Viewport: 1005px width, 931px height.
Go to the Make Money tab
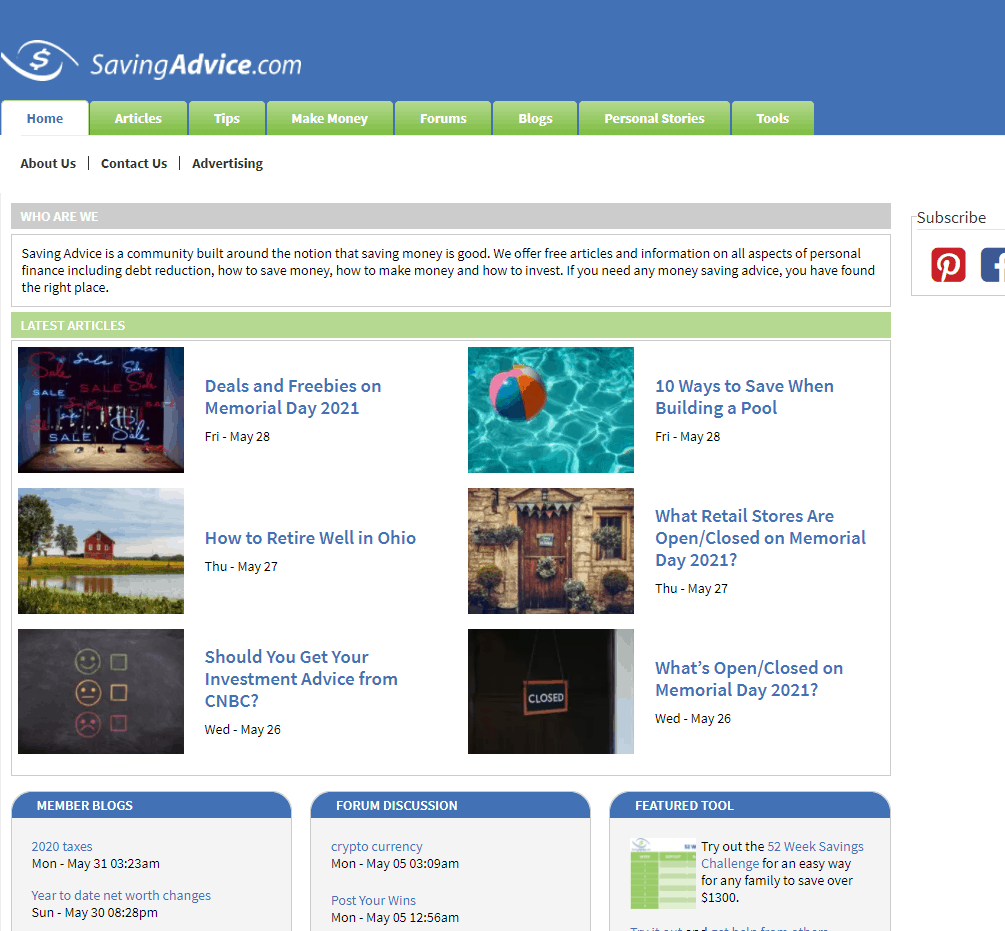(x=329, y=118)
